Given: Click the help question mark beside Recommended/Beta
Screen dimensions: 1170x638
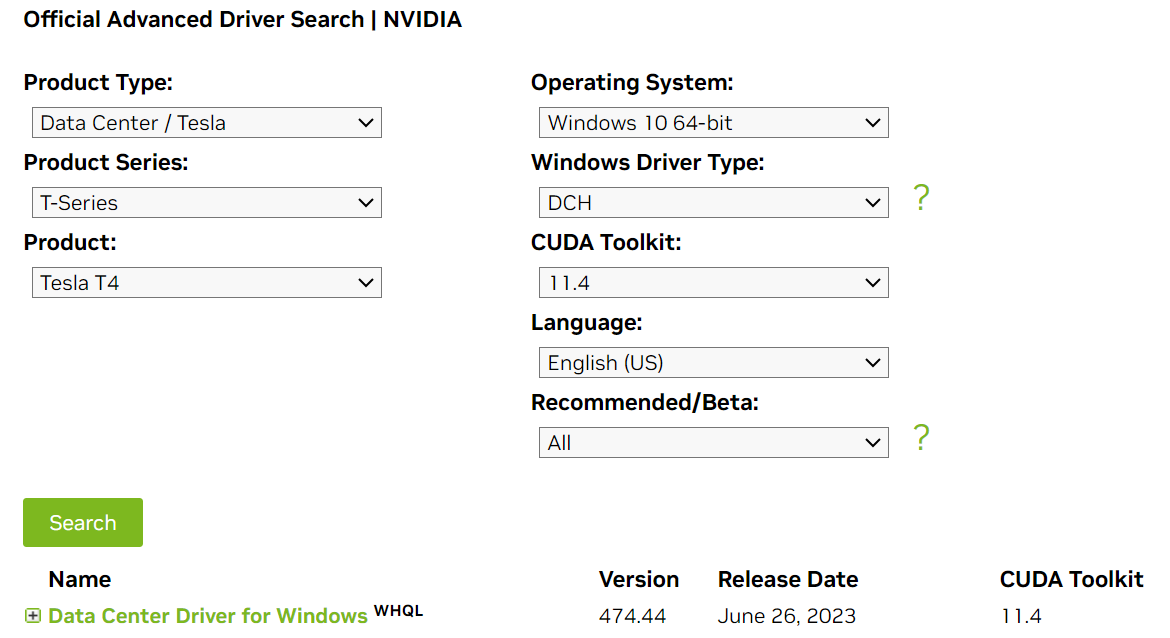Looking at the screenshot, I should (922, 437).
